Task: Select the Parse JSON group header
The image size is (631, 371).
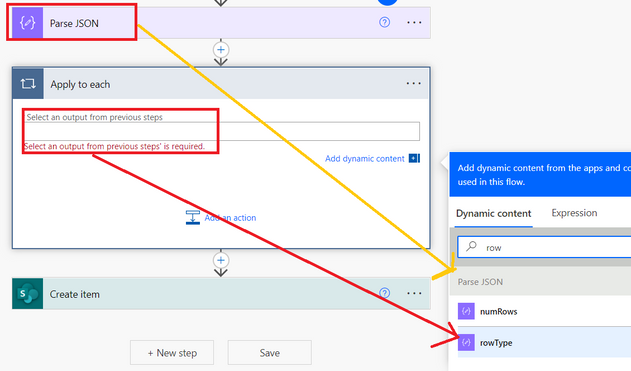Action: pos(540,282)
